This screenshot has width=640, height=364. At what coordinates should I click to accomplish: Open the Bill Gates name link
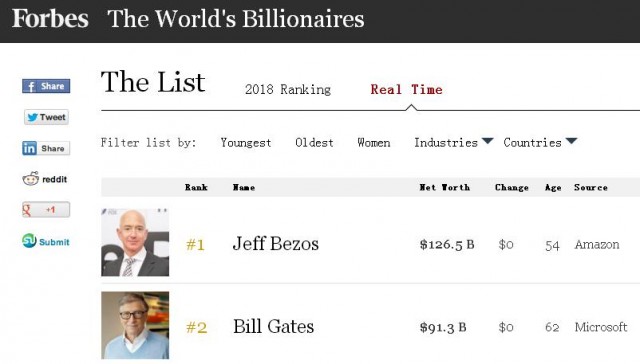pos(273,326)
